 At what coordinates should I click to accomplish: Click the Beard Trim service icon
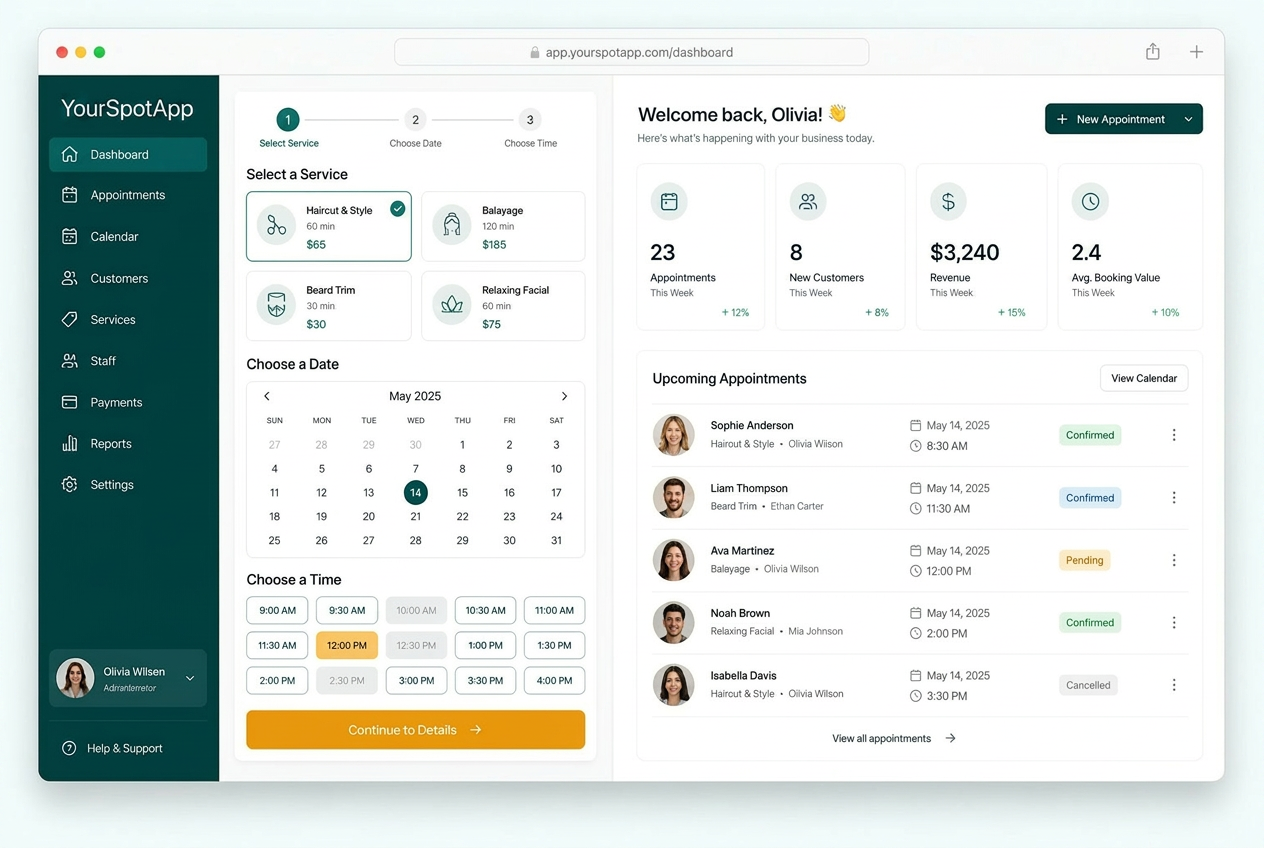pyautogui.click(x=276, y=305)
